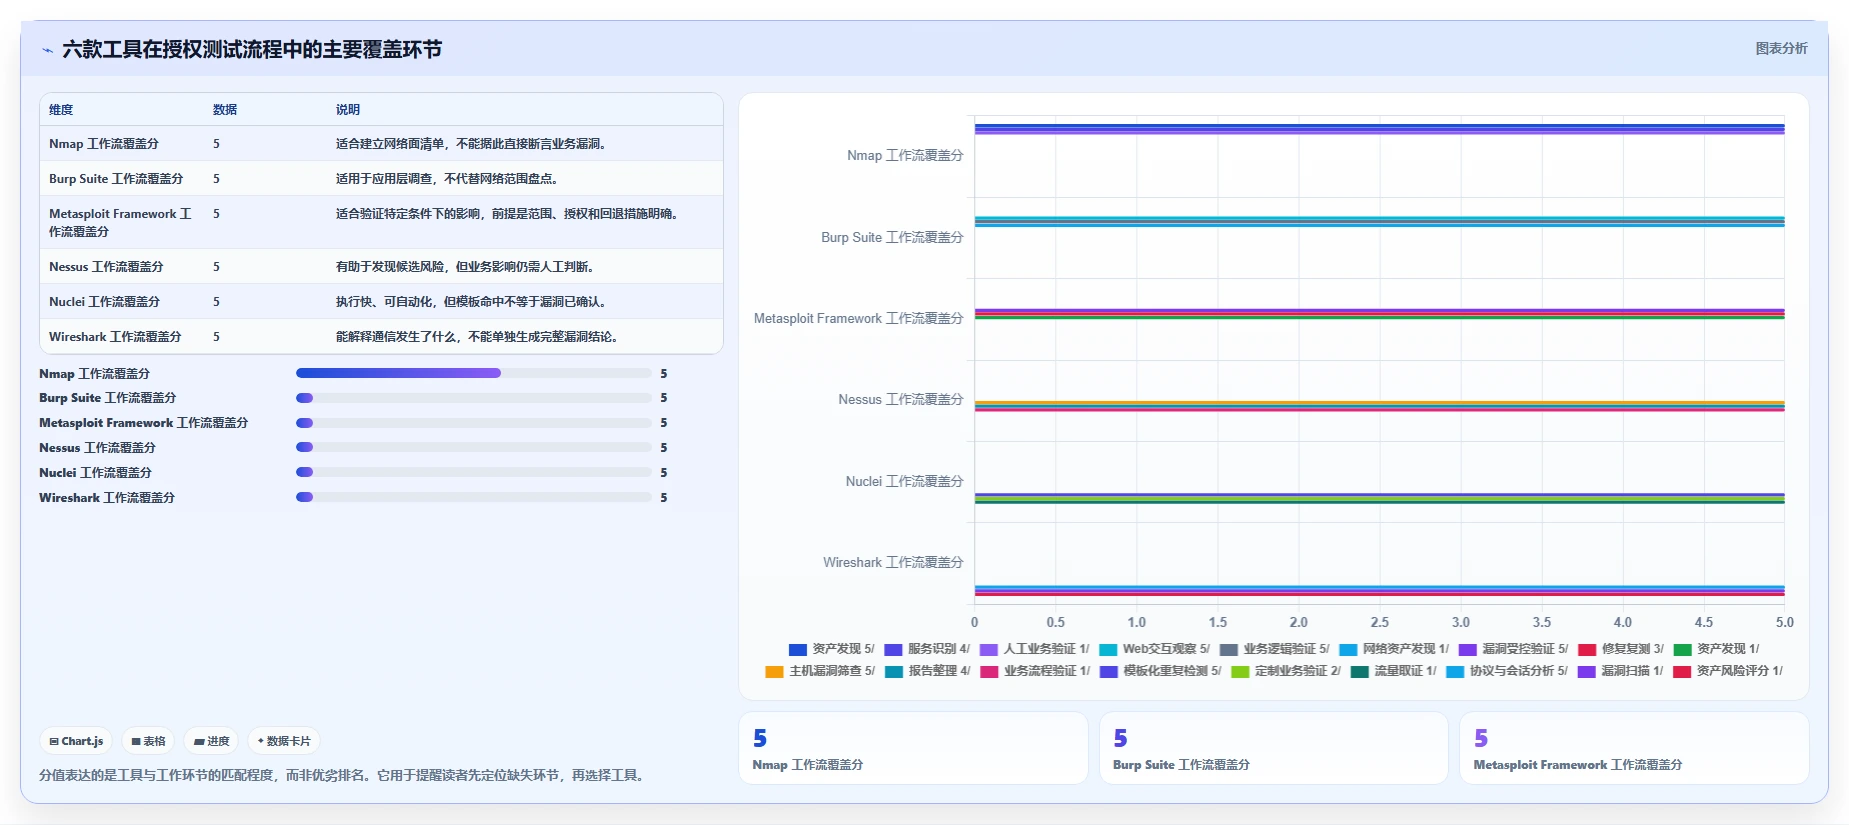
Task: Click the text 执行快、可自动化，但模板命中不等于漏洞已确认。
Action: coord(473,302)
